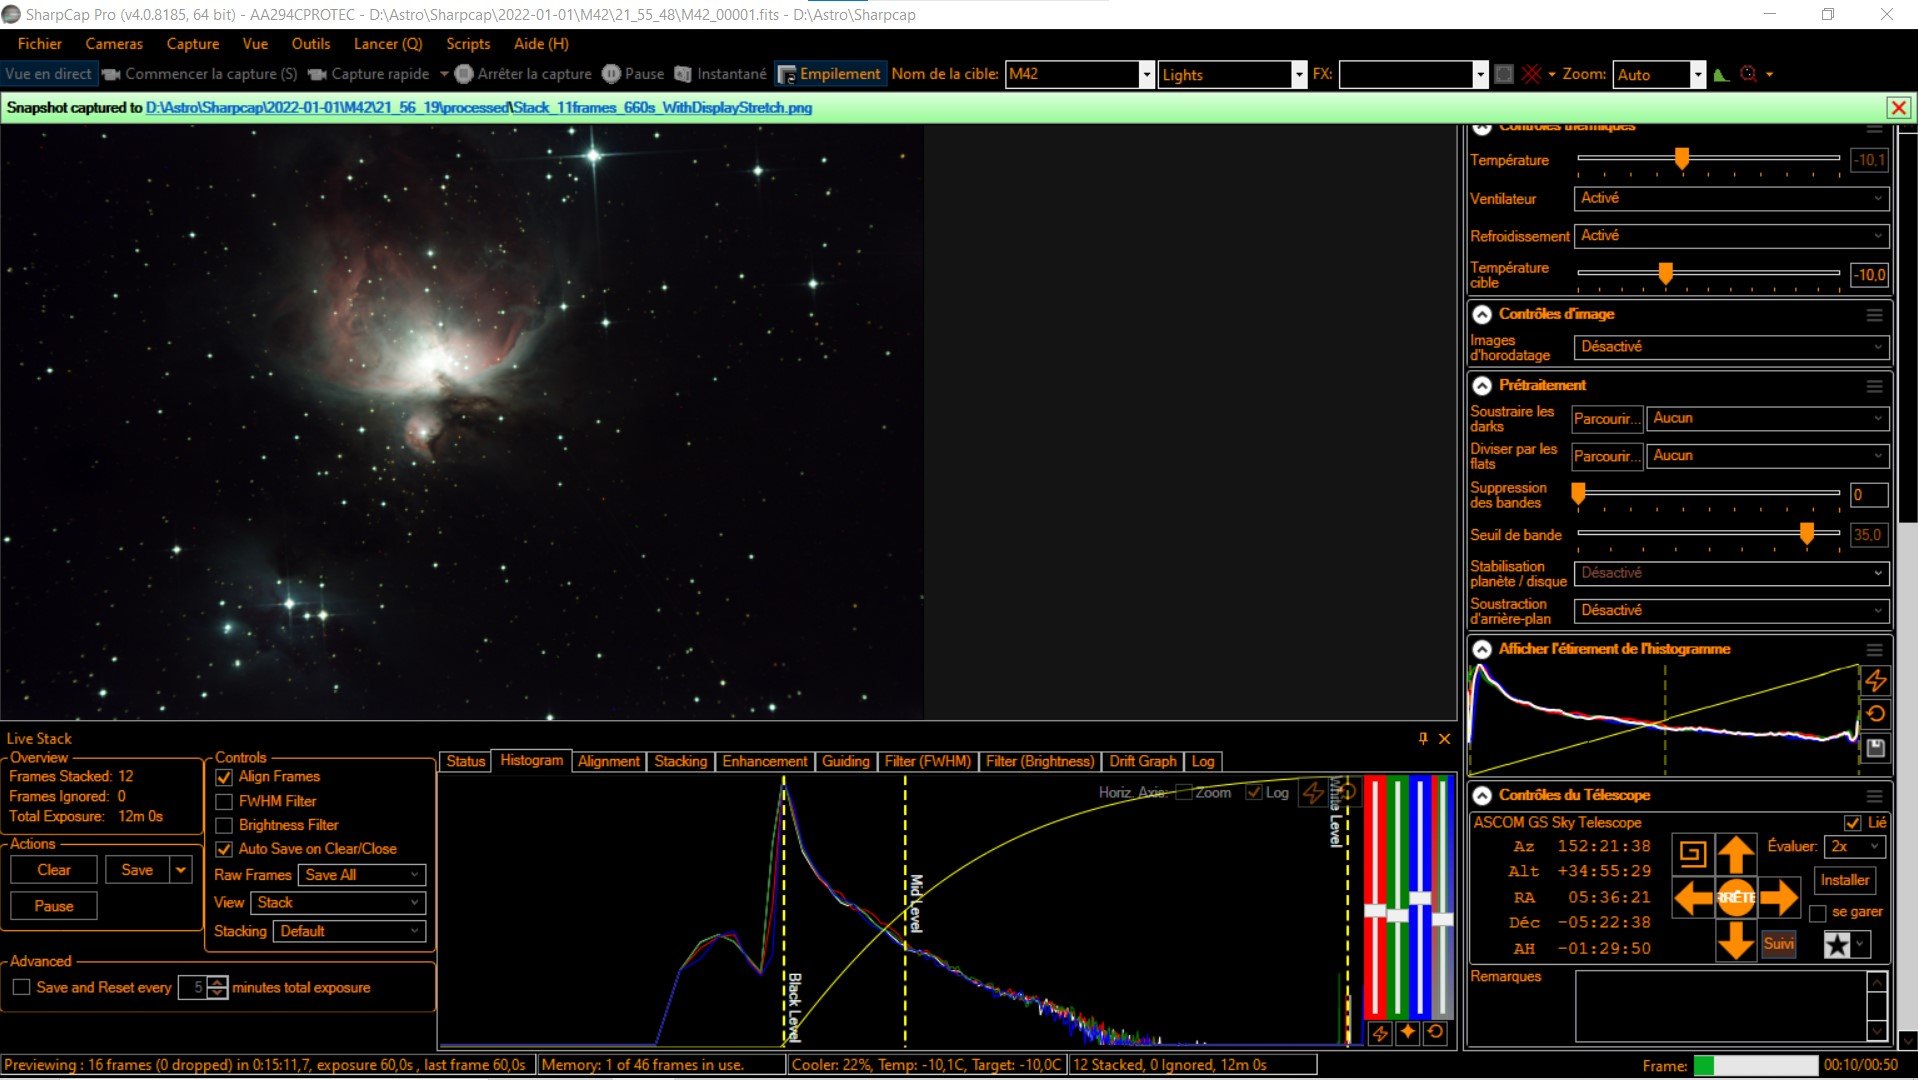The image size is (1918, 1080).
Task: Click lightning icon below the color sliders
Action: coord(1379,1033)
